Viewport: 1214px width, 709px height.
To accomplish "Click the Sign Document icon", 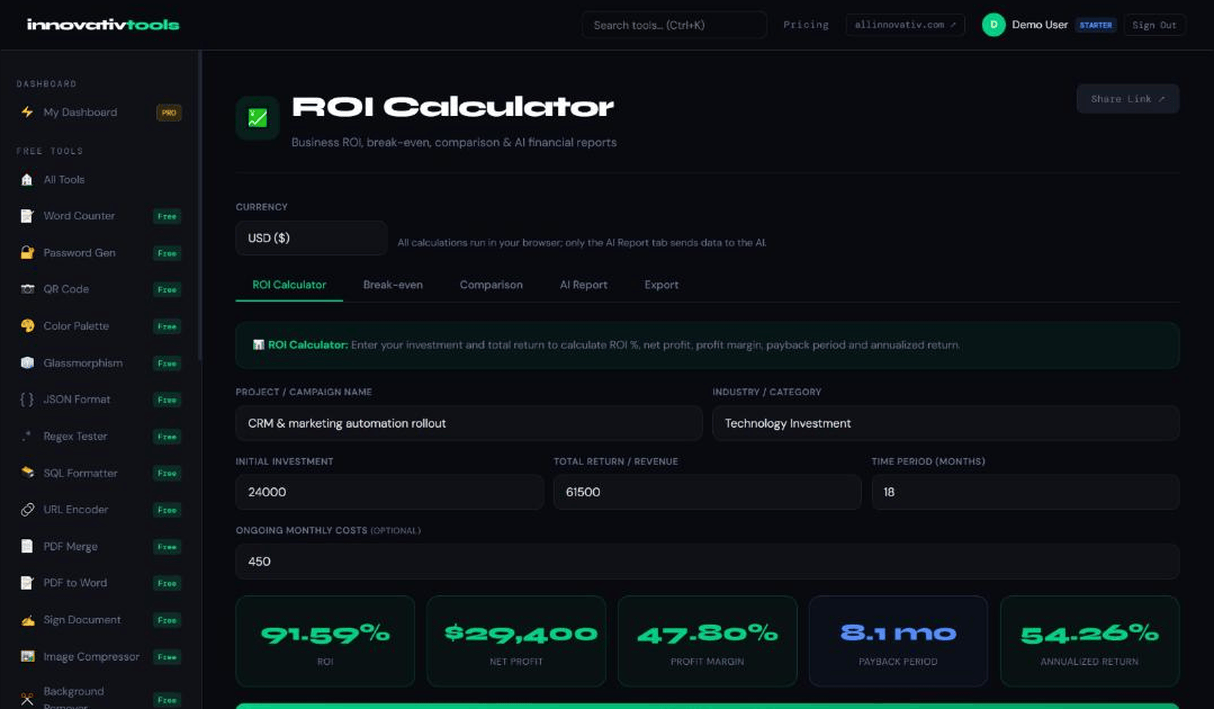I will click(x=27, y=620).
